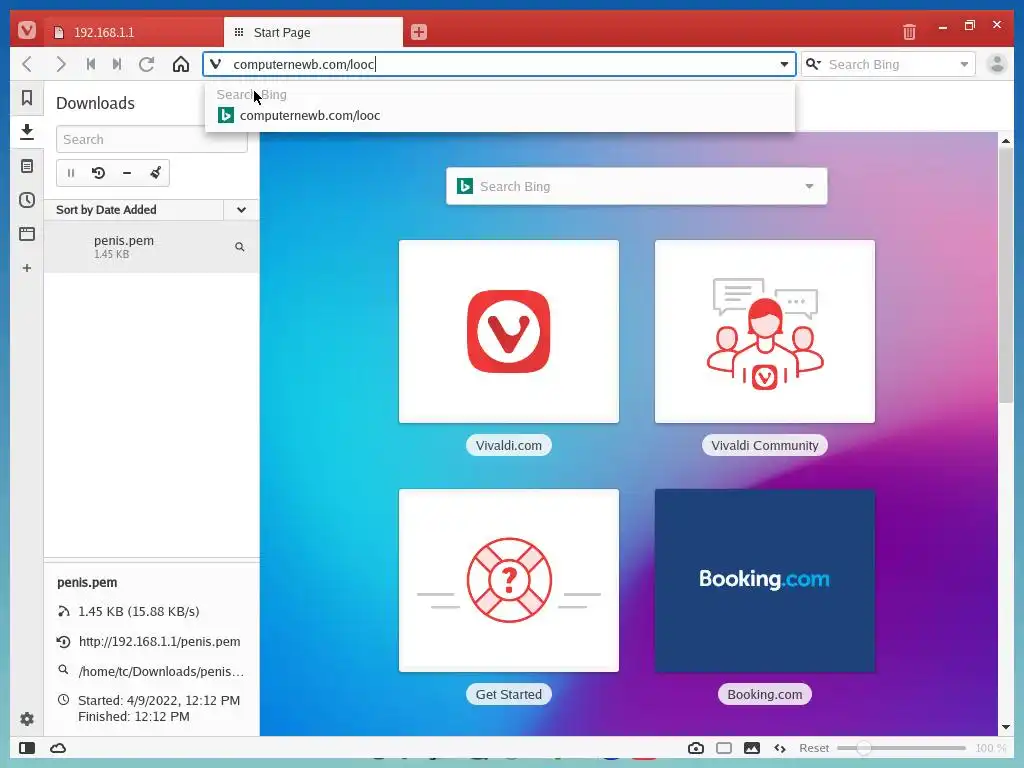Show penis.pem in folder via magnifier icon
The width and height of the screenshot is (1024, 768).
(240, 247)
